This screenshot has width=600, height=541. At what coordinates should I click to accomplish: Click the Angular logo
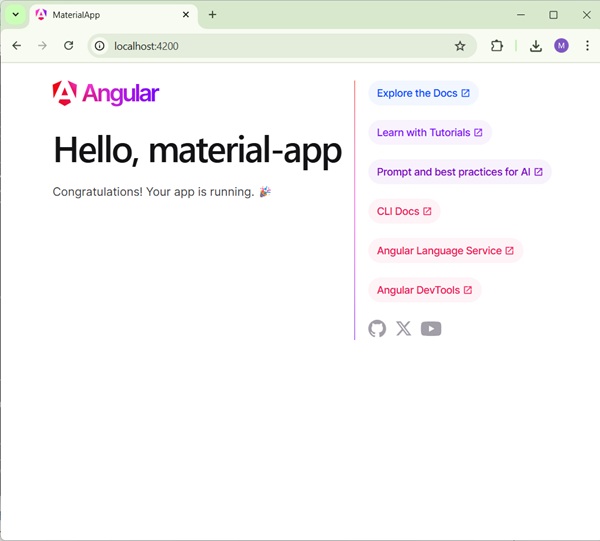point(106,93)
